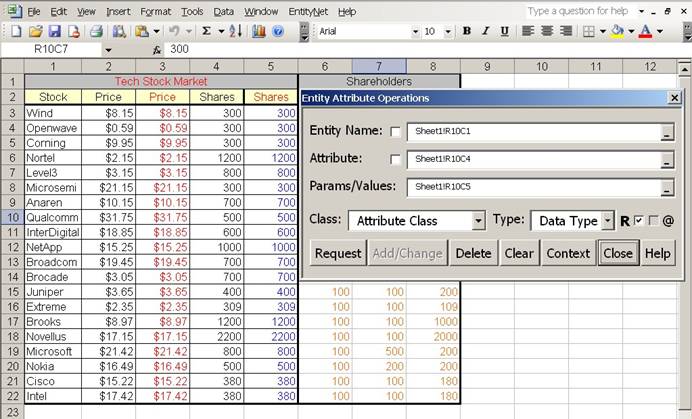The height and width of the screenshot is (419, 692).
Task: Click the Print toolbar icon
Action: tap(96, 31)
